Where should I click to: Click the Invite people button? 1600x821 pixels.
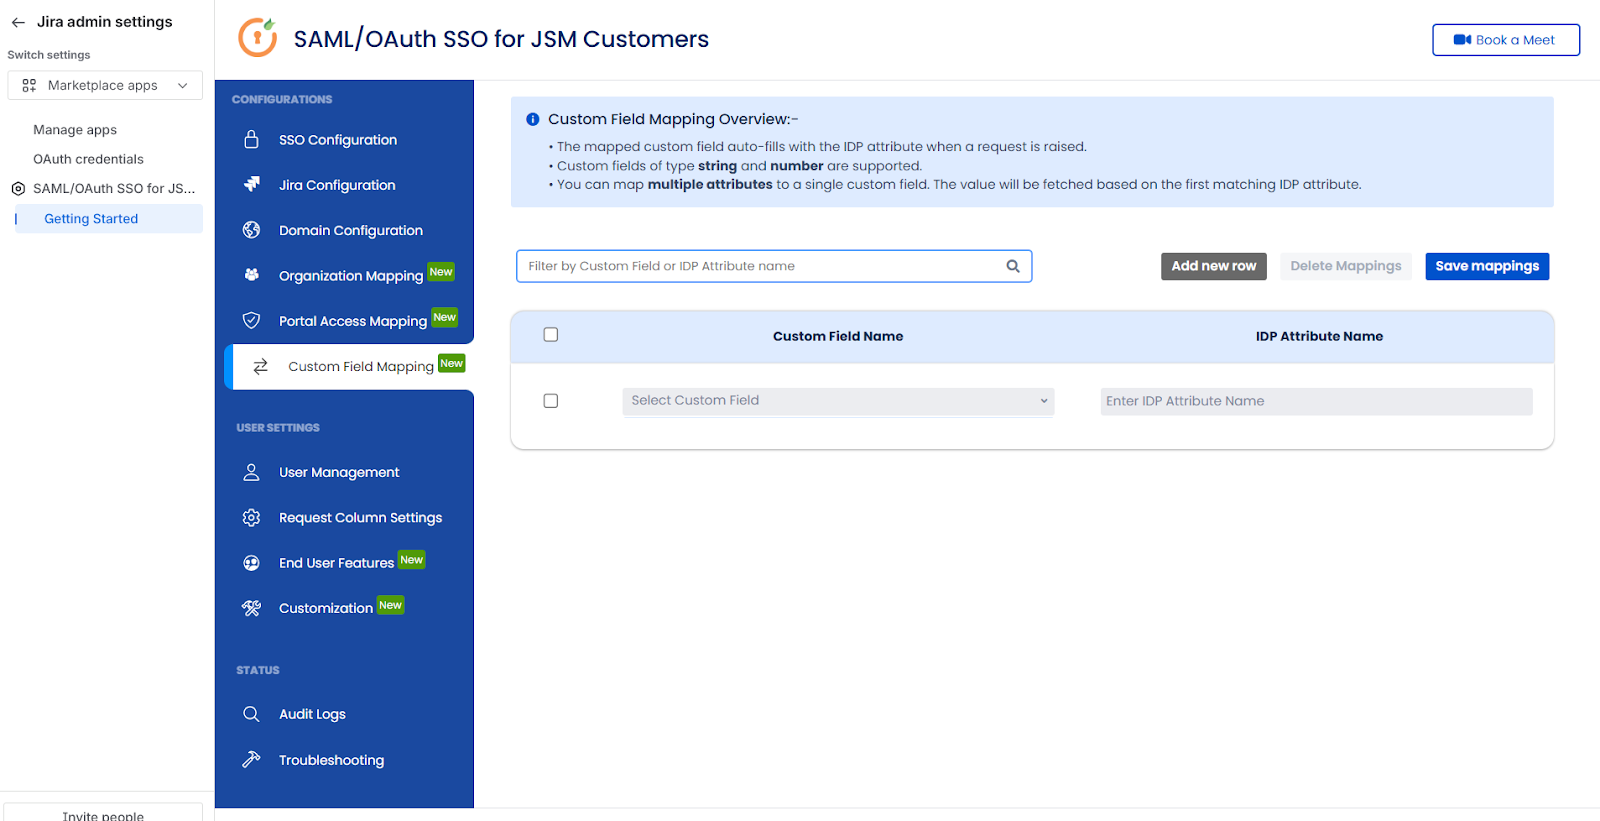click(103, 814)
